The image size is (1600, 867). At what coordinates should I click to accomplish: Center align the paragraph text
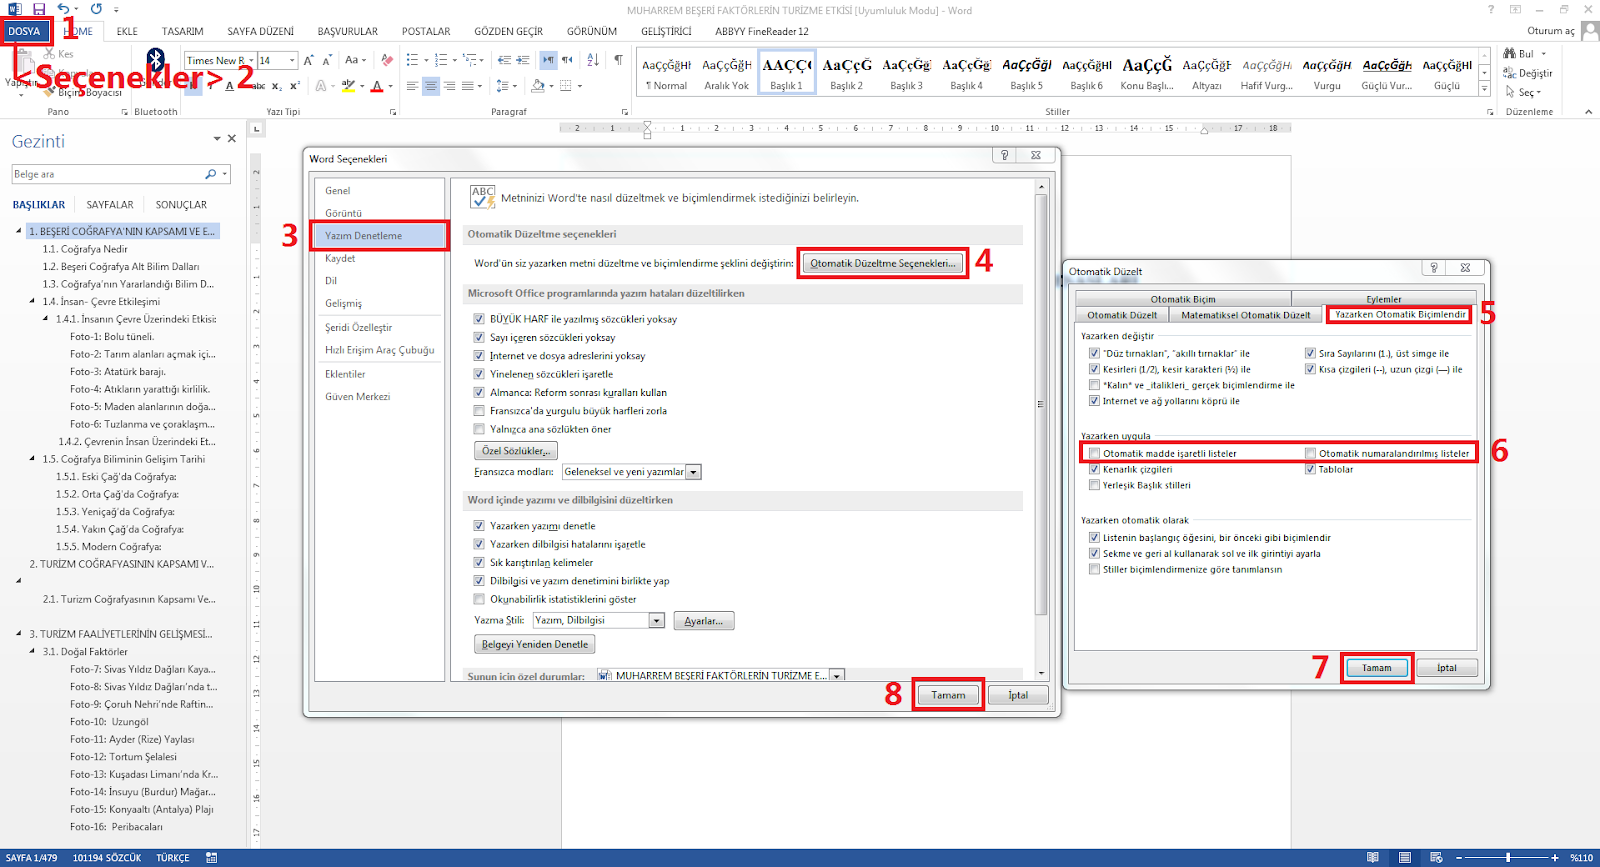tap(431, 86)
